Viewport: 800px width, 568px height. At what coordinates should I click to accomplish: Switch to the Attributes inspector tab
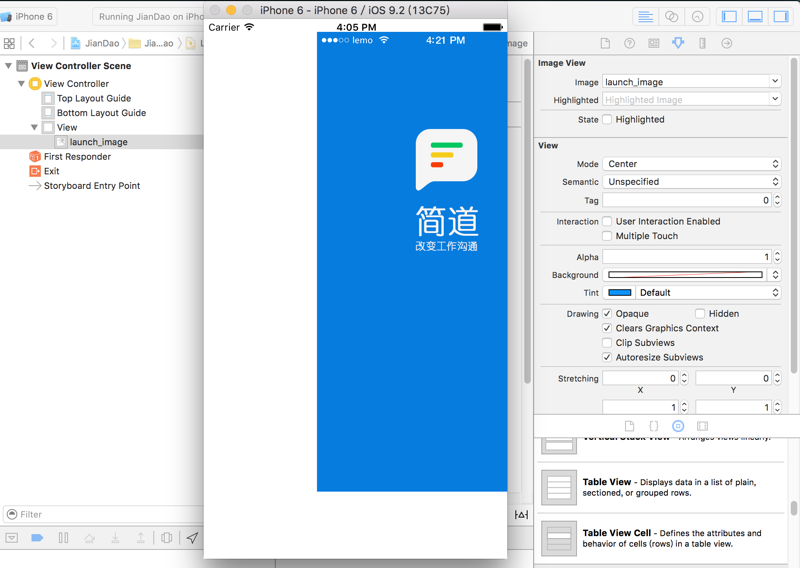(x=678, y=43)
